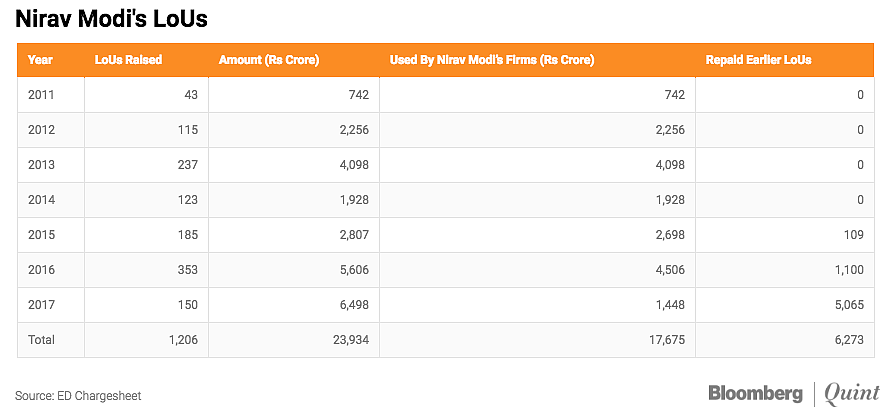
Task: Click Used By Nirav Modi's Firms header
Action: point(492,59)
